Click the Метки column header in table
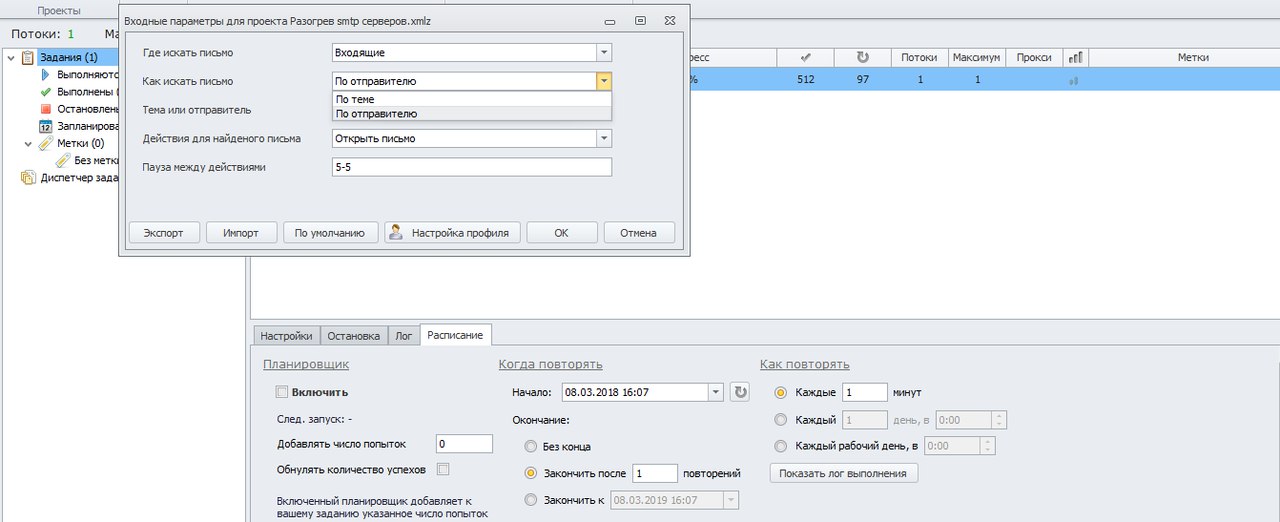Screen dimensions: 1280x522 (x=1193, y=58)
